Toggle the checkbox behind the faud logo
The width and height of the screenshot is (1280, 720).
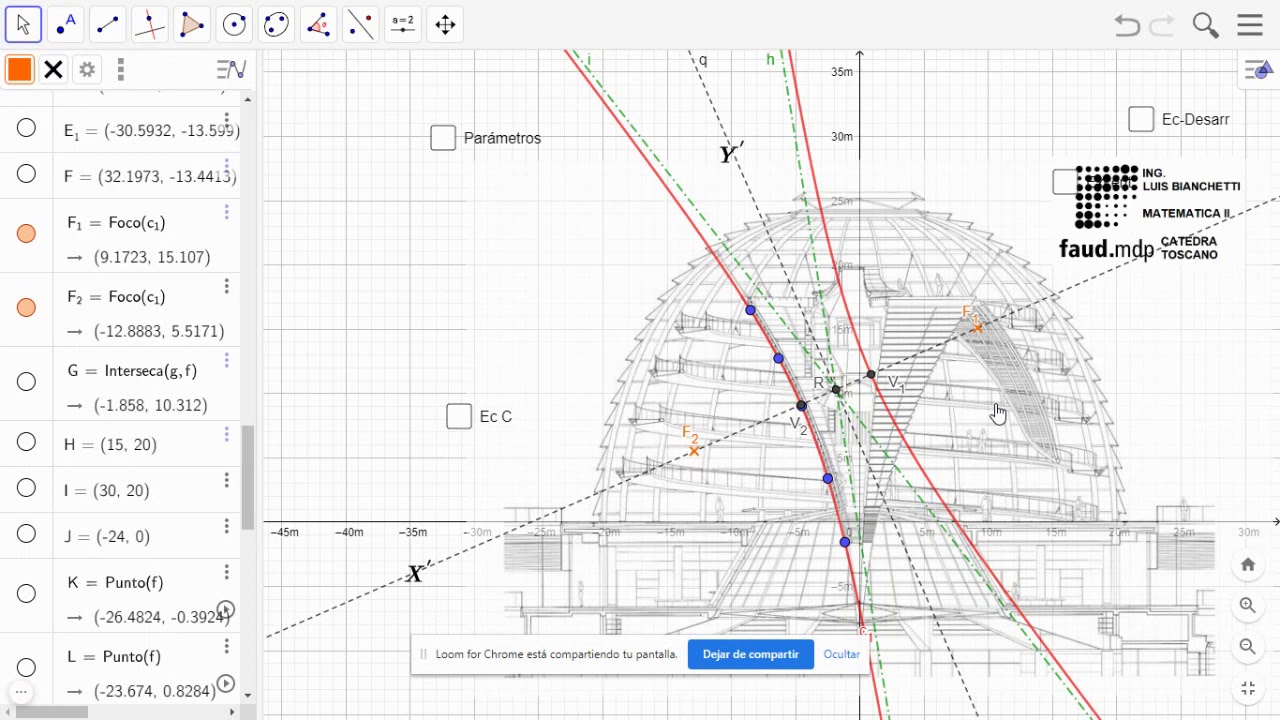pos(1064,181)
